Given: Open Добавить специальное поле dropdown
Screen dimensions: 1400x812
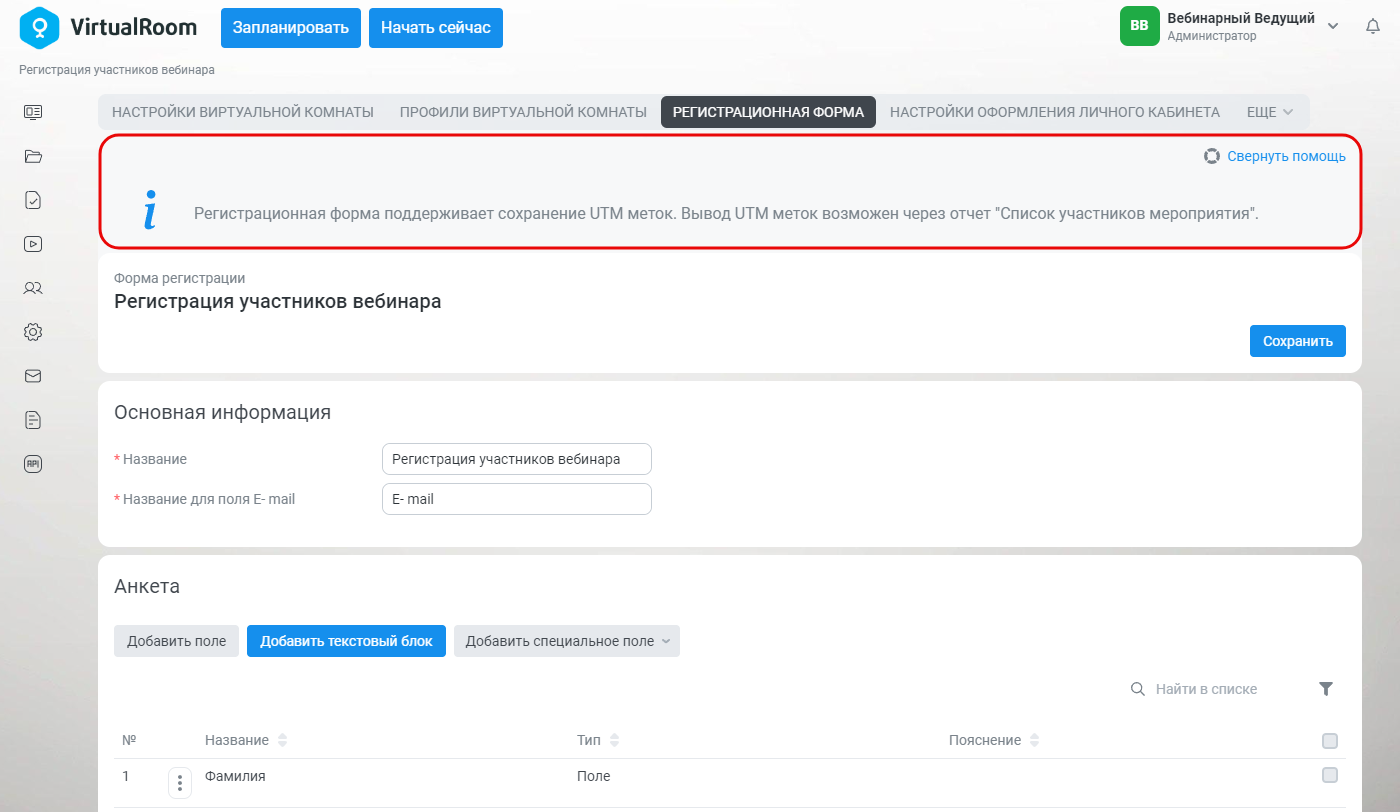Looking at the screenshot, I should (x=567, y=641).
